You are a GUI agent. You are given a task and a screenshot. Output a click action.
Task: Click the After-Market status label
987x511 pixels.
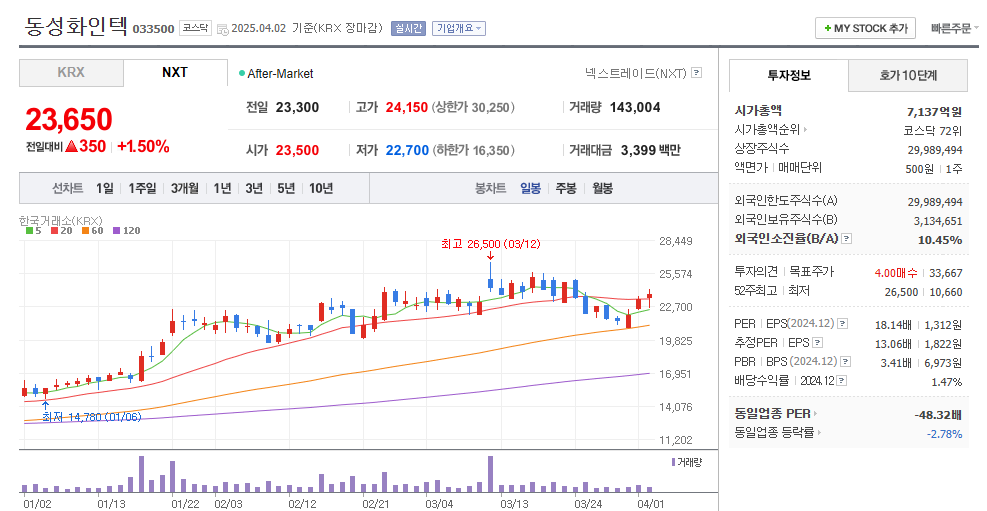tap(280, 74)
